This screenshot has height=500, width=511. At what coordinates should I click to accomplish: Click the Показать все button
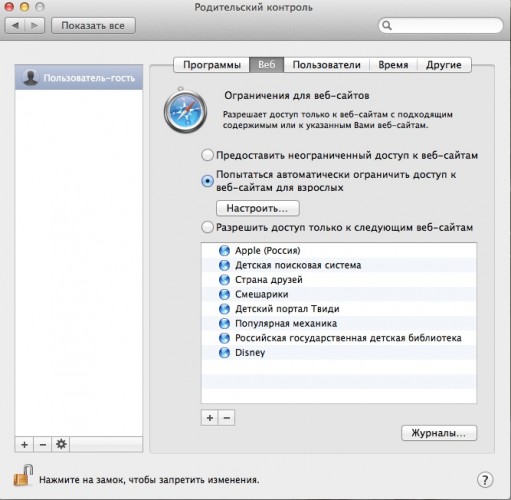pos(93,26)
